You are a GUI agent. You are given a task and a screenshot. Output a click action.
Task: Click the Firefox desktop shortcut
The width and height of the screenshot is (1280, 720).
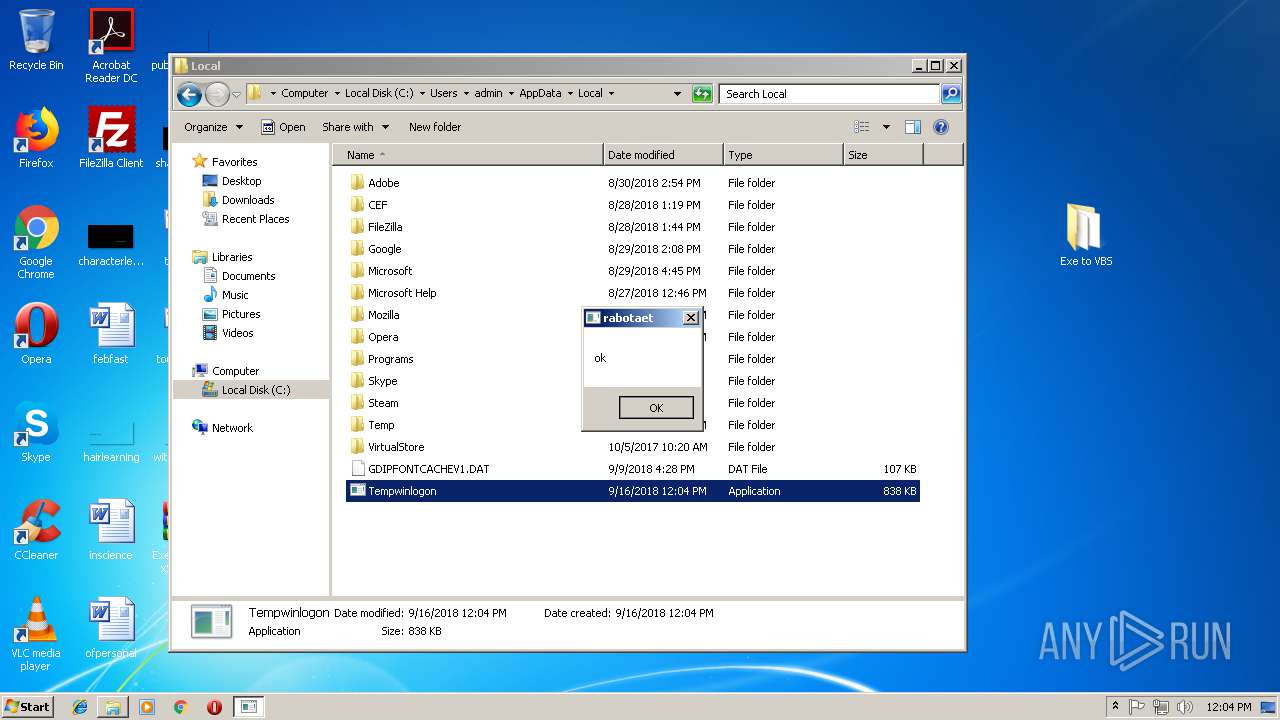click(36, 138)
